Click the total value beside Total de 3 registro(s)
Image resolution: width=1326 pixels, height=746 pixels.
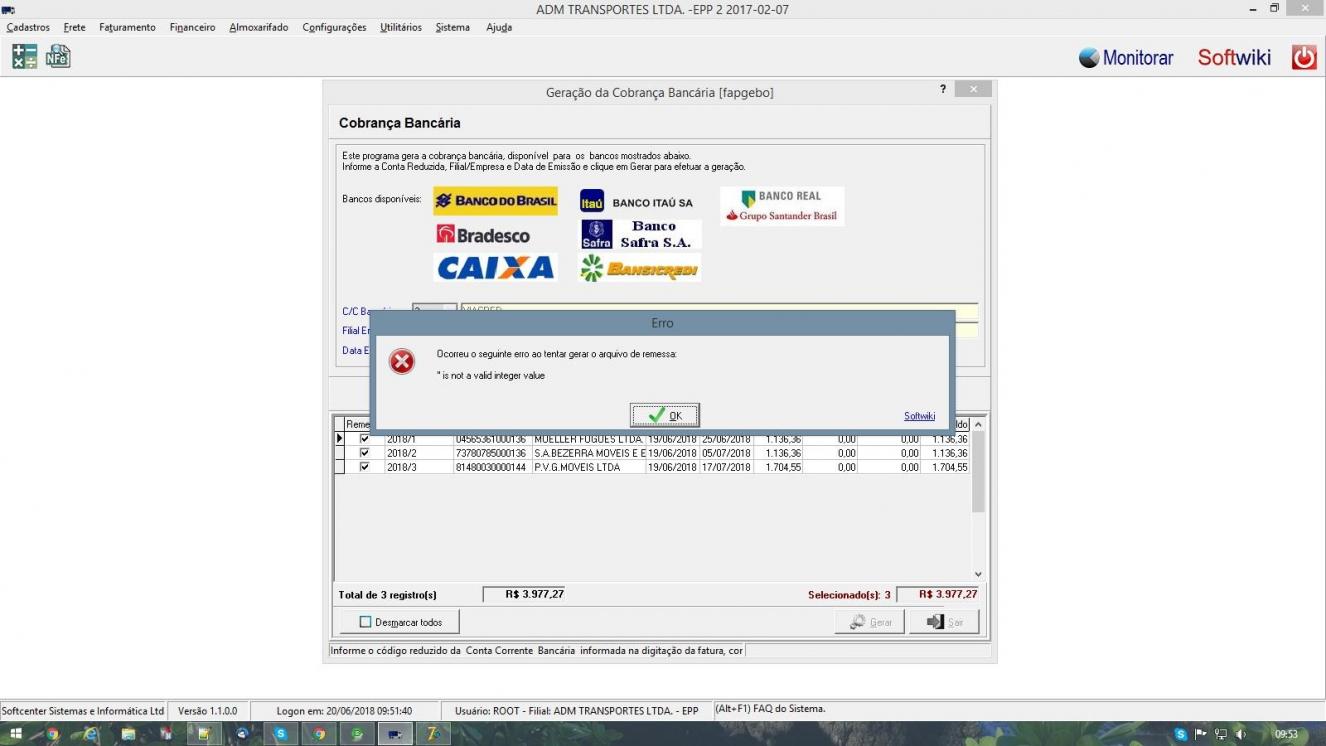coord(524,594)
